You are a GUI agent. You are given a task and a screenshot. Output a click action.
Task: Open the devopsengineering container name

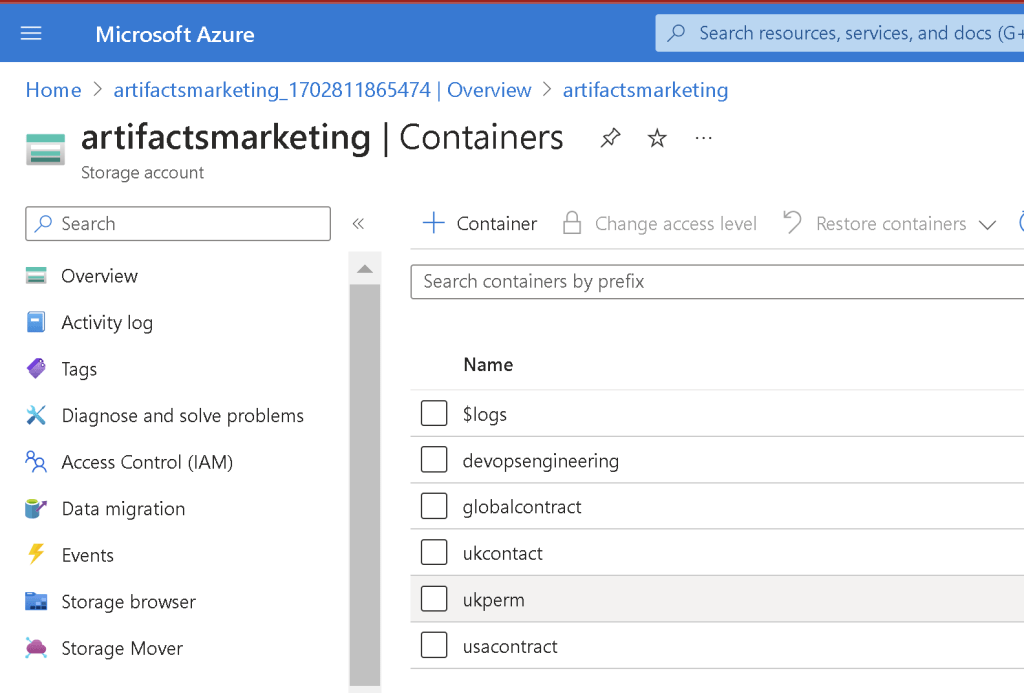pyautogui.click(x=541, y=461)
